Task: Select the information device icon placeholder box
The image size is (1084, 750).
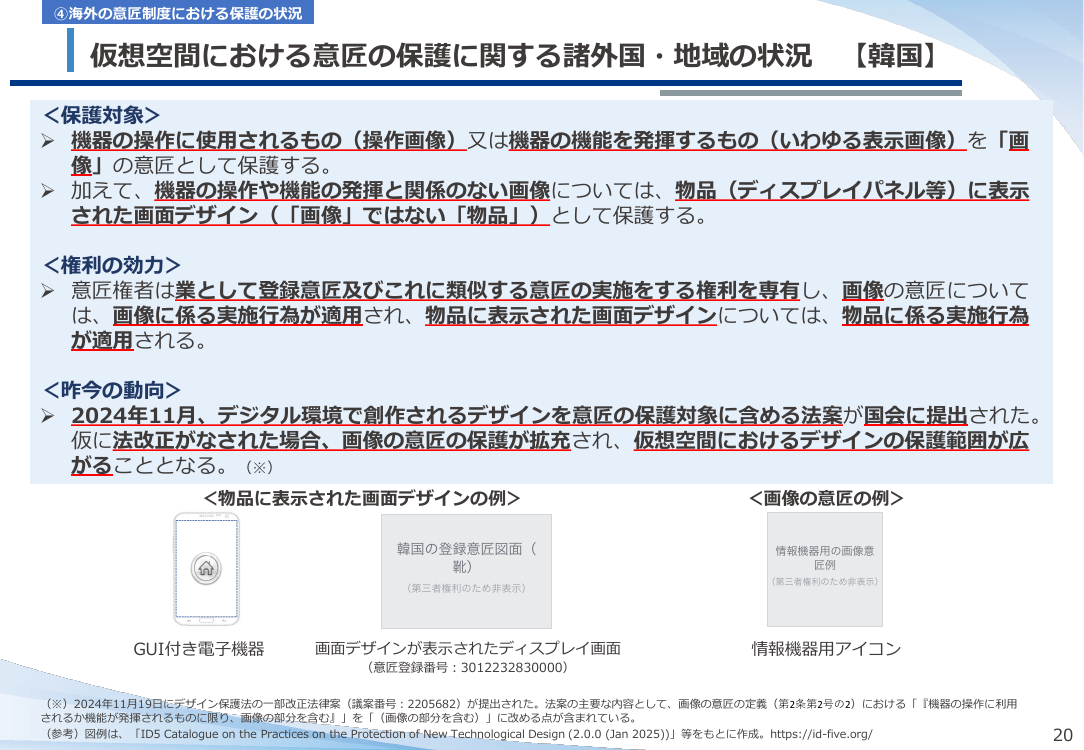Action: coord(825,570)
